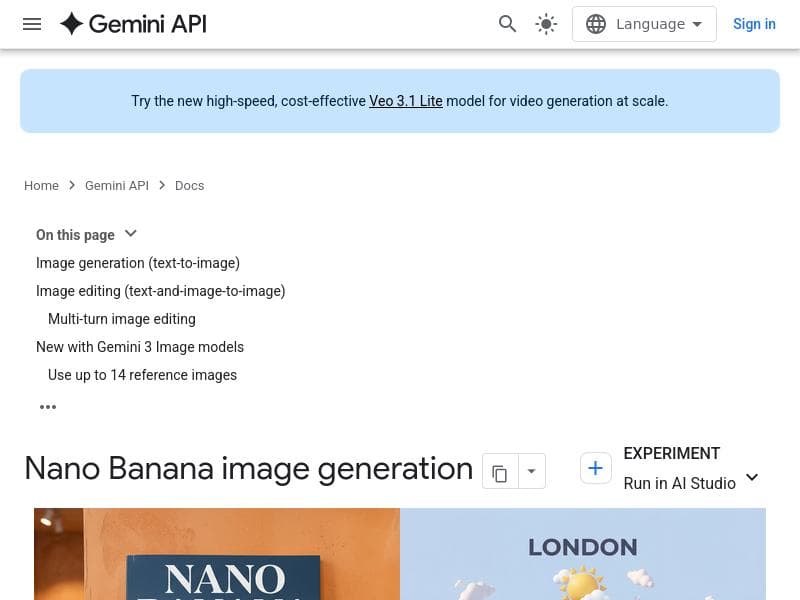This screenshot has width=800, height=600.
Task: Open the three-dot overflow in page contents
Action: 48,407
